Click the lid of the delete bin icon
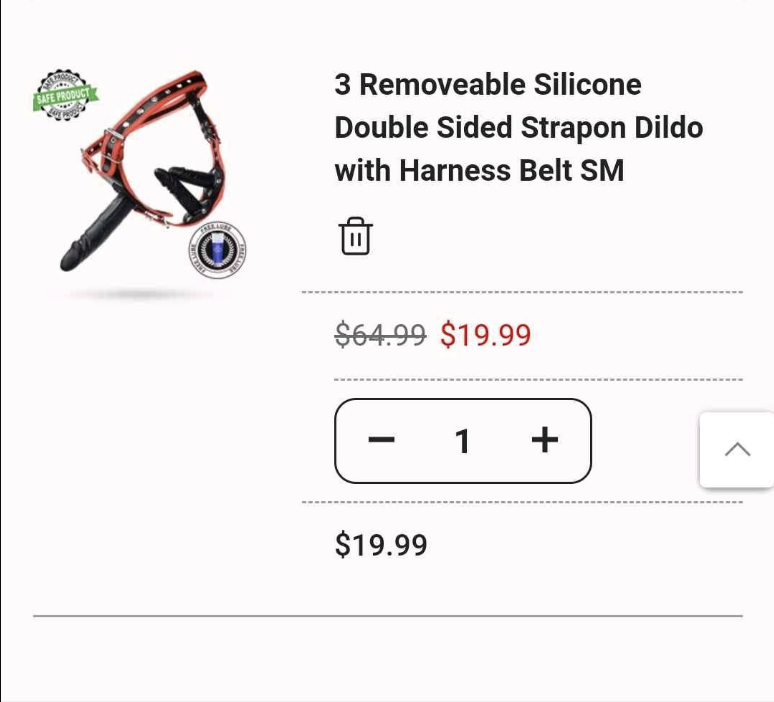This screenshot has height=702, width=774. (x=355, y=223)
